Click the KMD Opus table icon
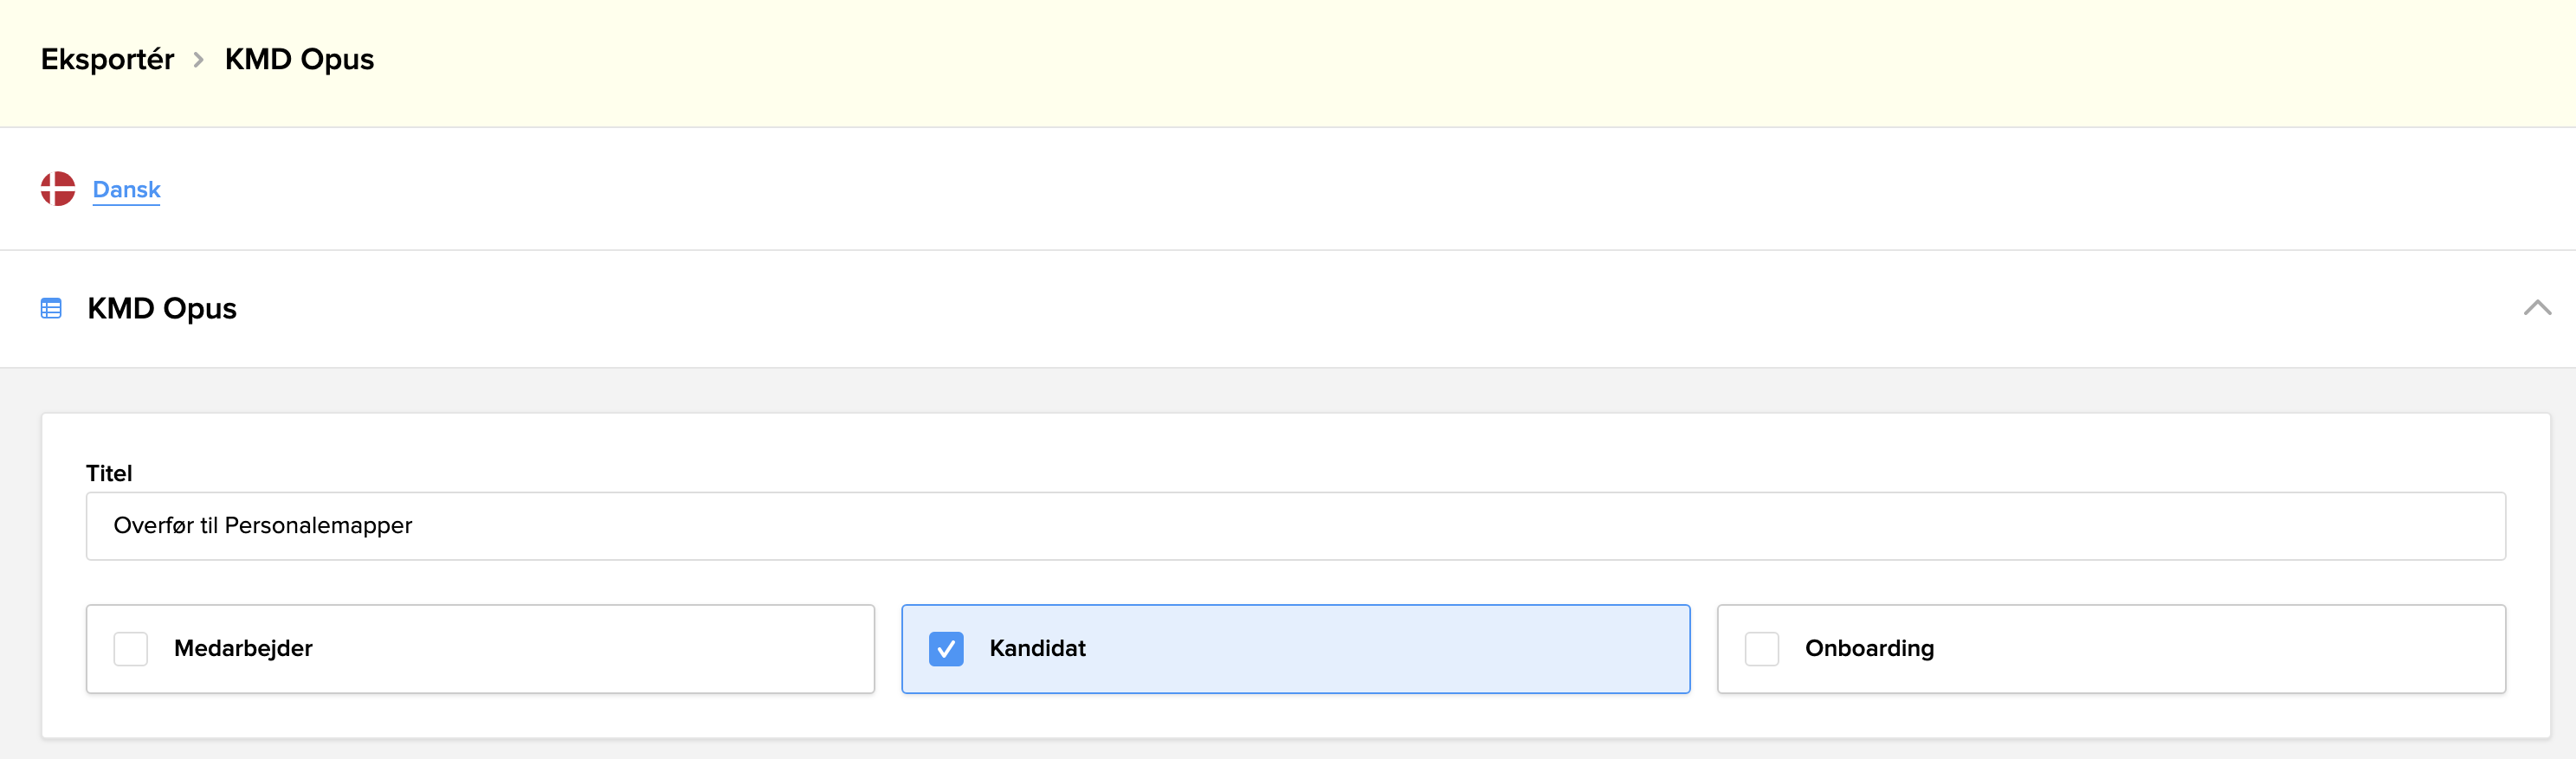 (51, 308)
